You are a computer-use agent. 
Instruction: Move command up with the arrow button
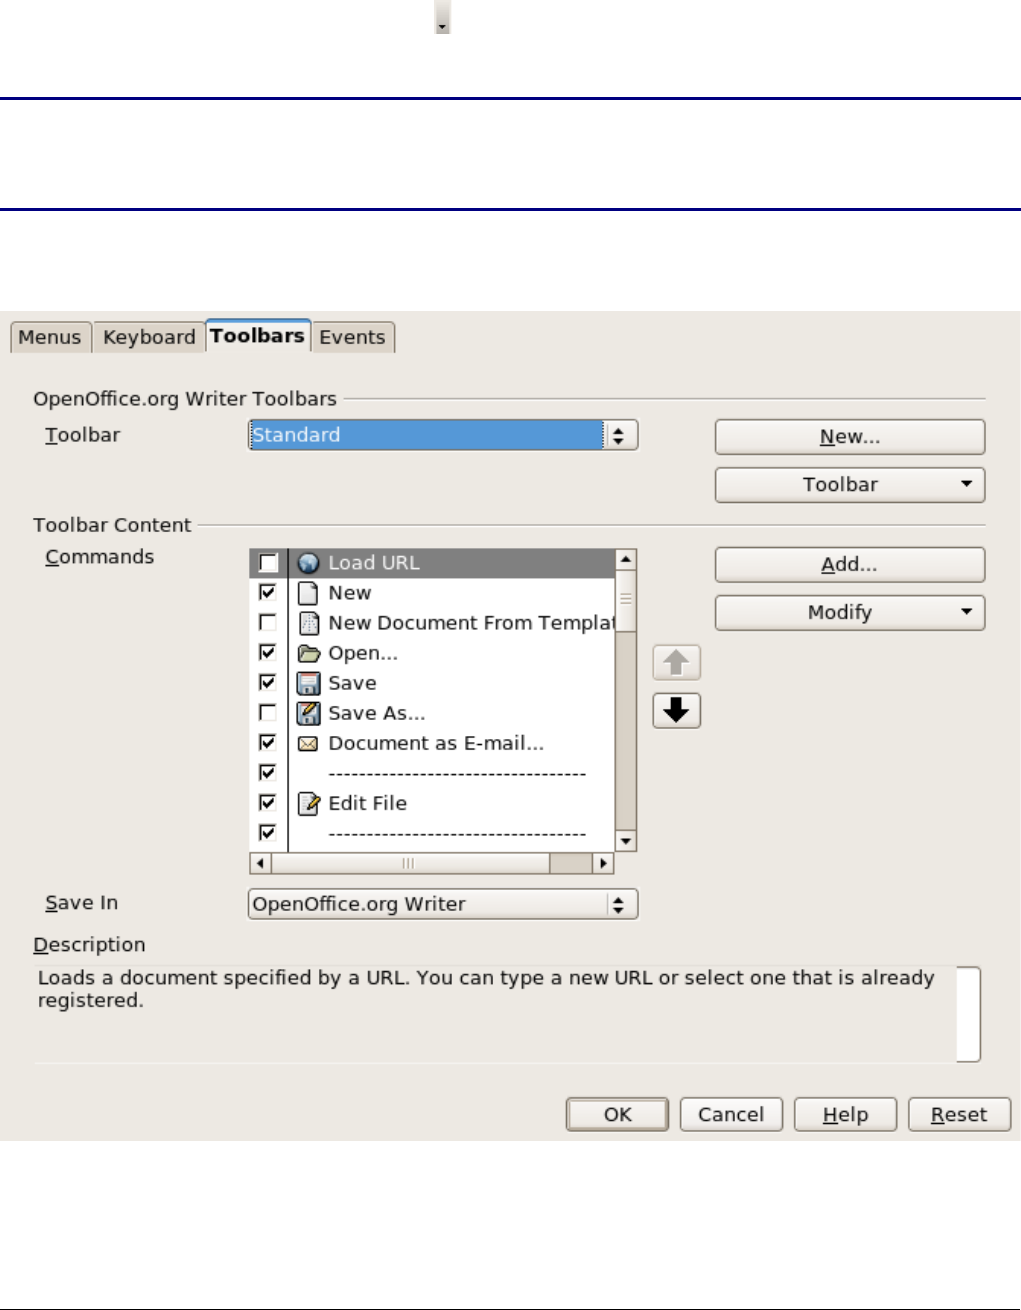click(x=677, y=663)
